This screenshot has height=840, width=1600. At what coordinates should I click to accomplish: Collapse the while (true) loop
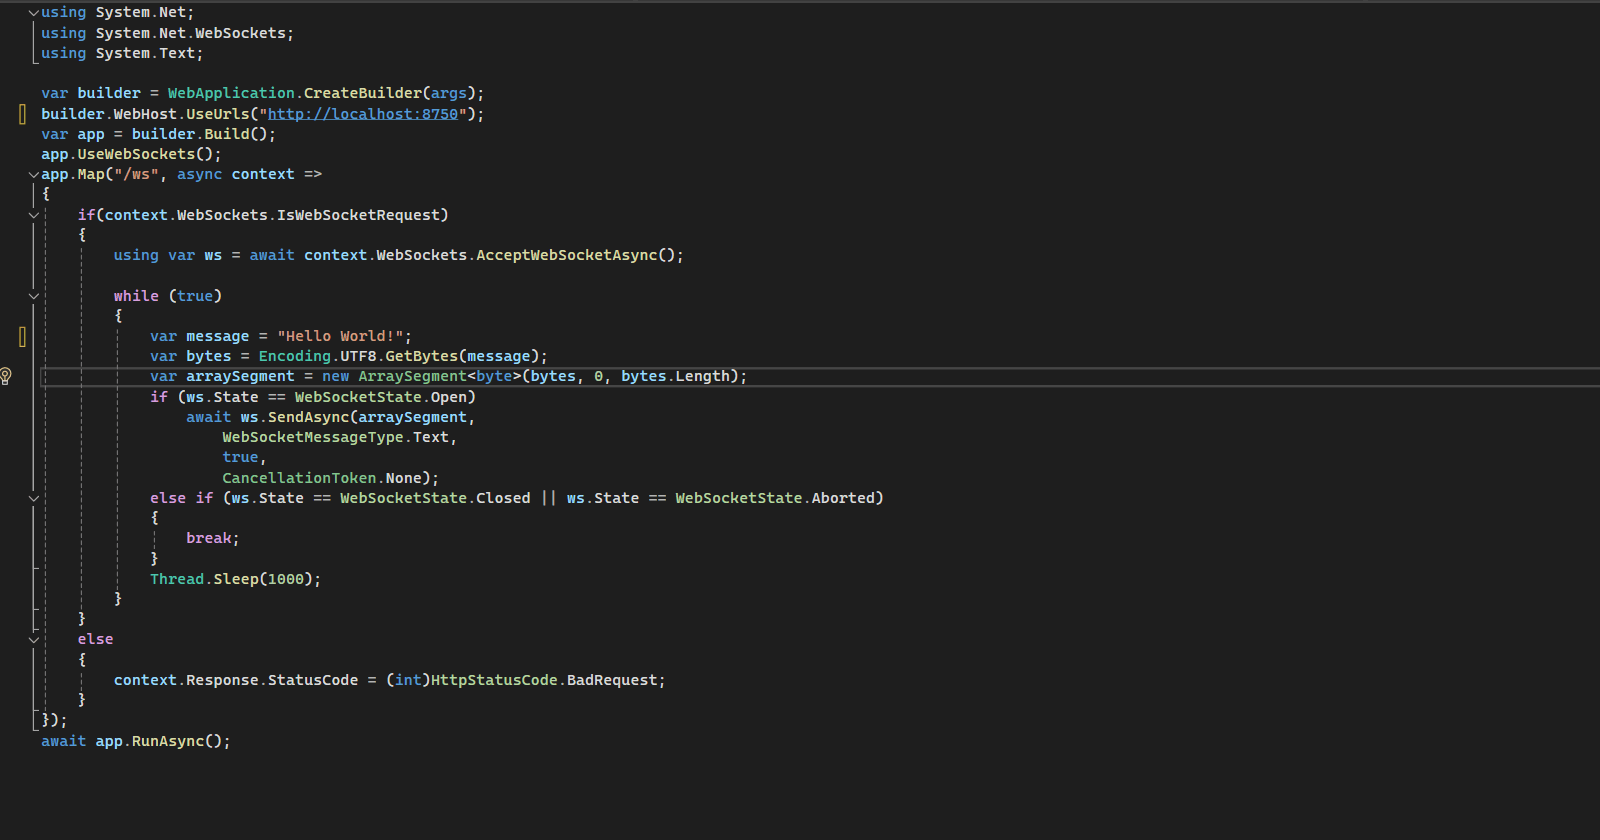(x=33, y=296)
